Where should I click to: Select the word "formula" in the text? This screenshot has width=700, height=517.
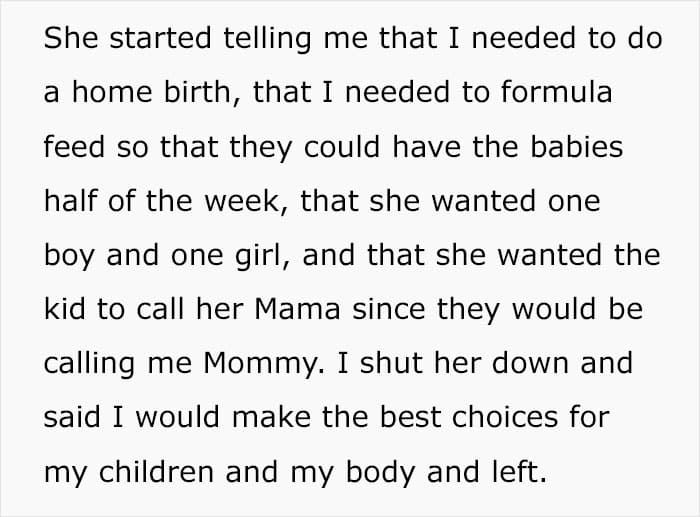(x=556, y=92)
